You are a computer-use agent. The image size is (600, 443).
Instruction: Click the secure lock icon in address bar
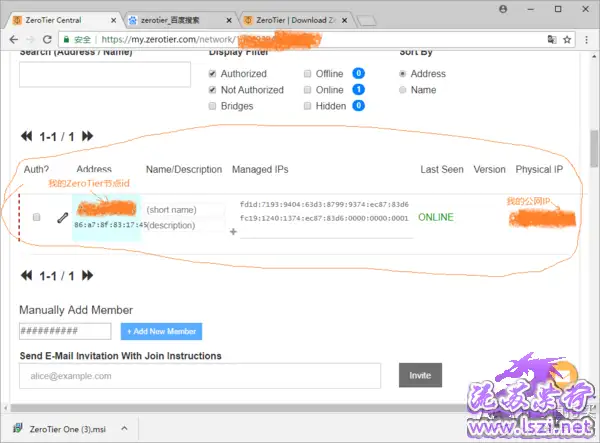tap(67, 39)
